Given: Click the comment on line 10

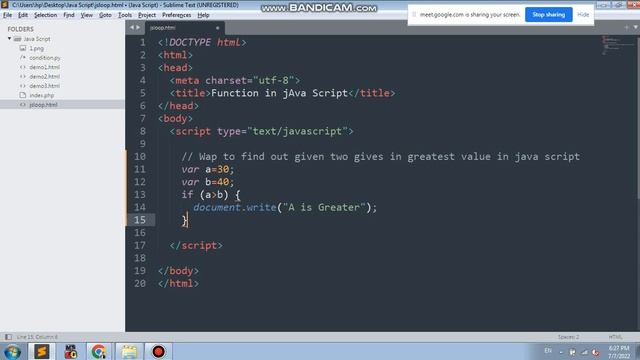Looking at the screenshot, I should click(x=380, y=156).
